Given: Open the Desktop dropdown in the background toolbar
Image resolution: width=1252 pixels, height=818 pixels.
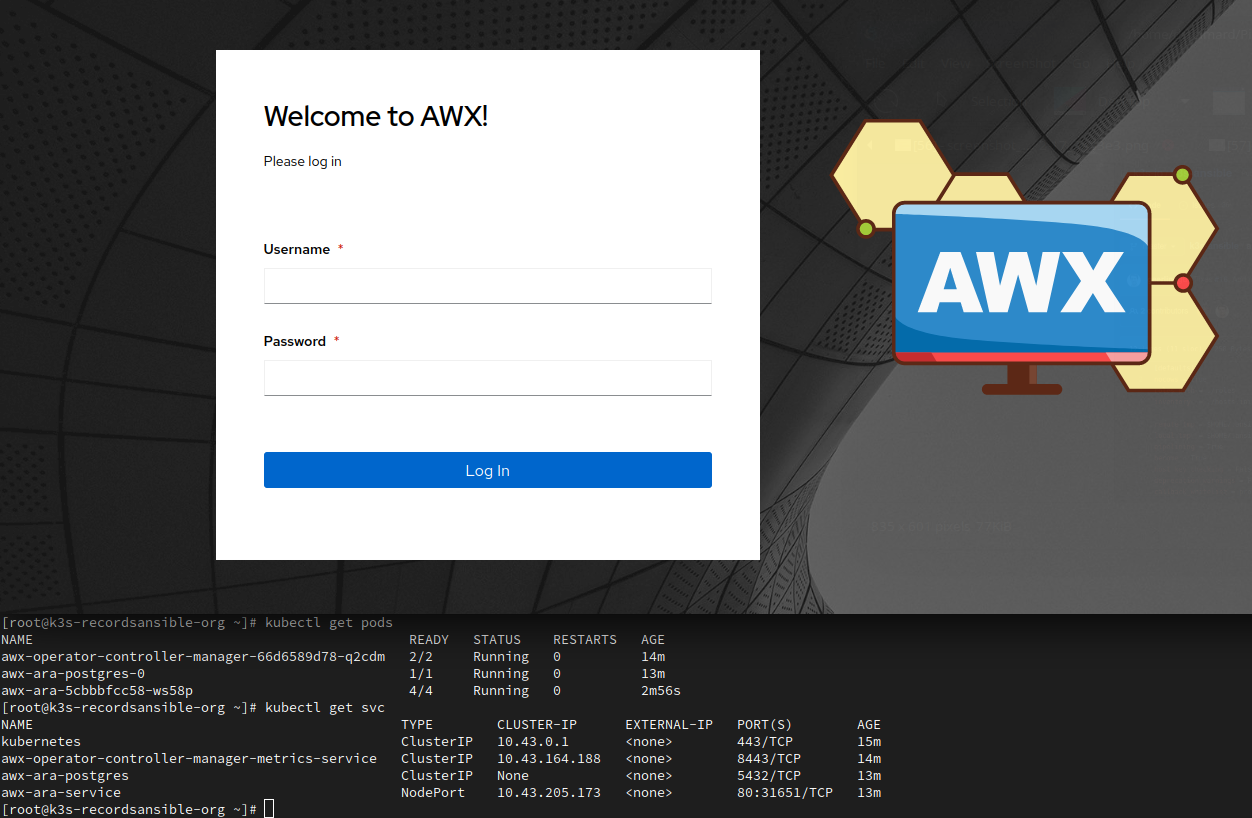Looking at the screenshot, I should tap(1124, 102).
